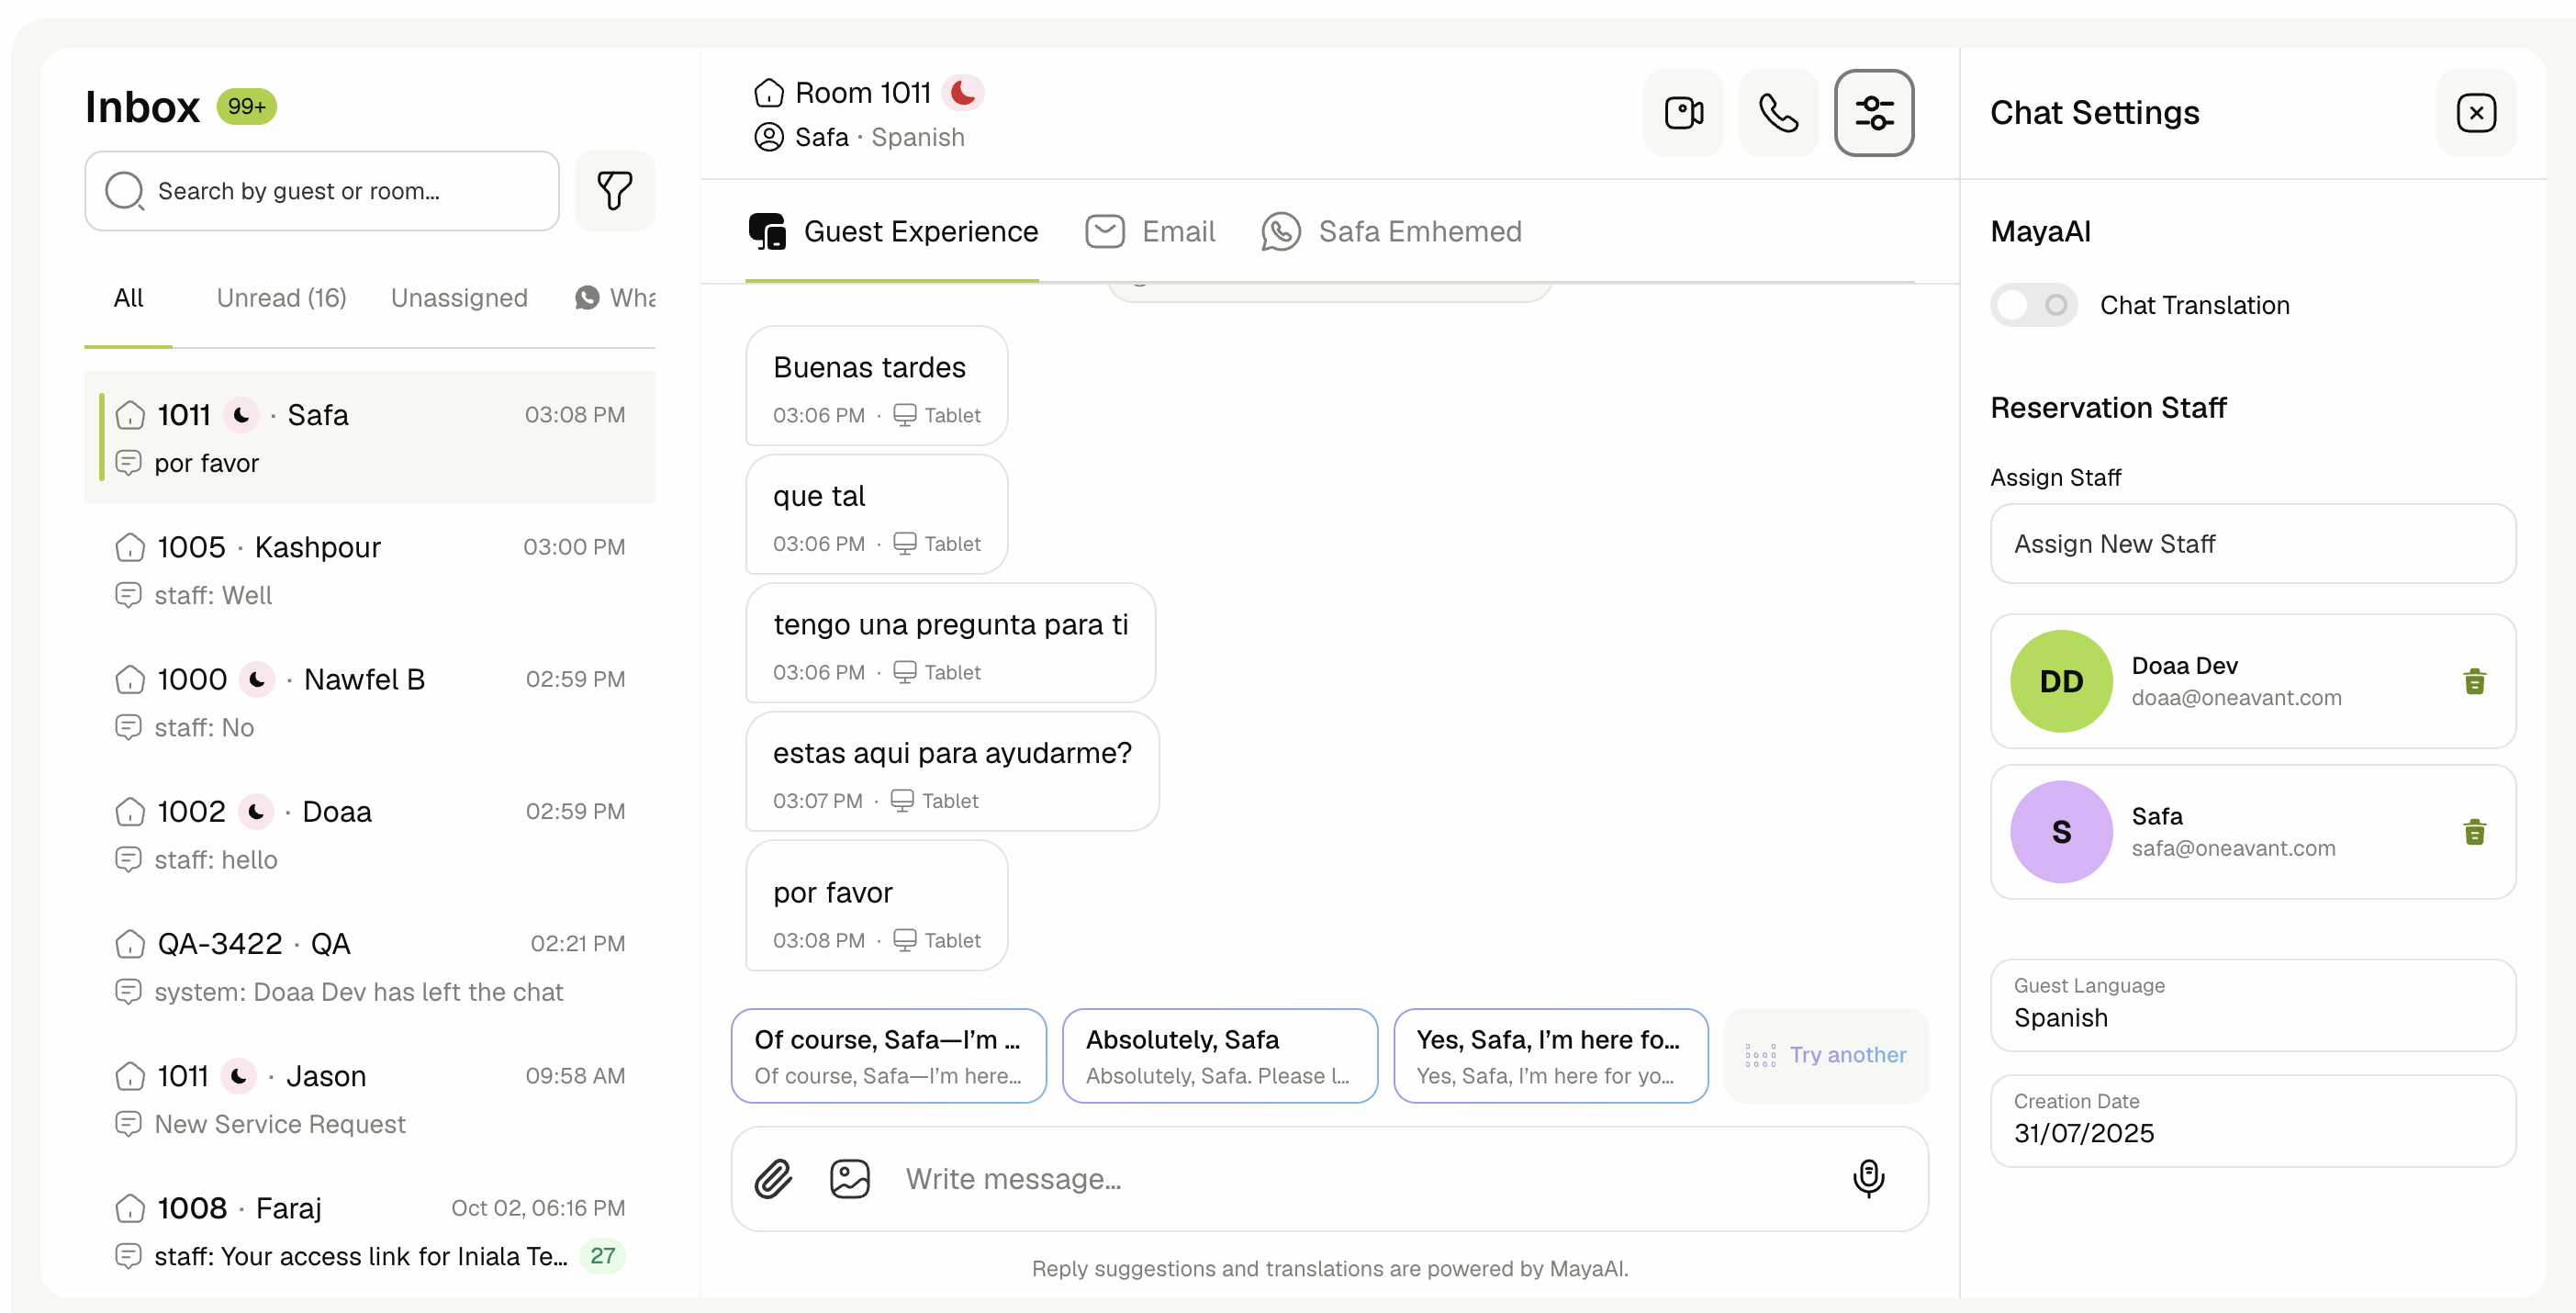Click the 'estas aqui para ayudarme?' message

click(x=952, y=772)
